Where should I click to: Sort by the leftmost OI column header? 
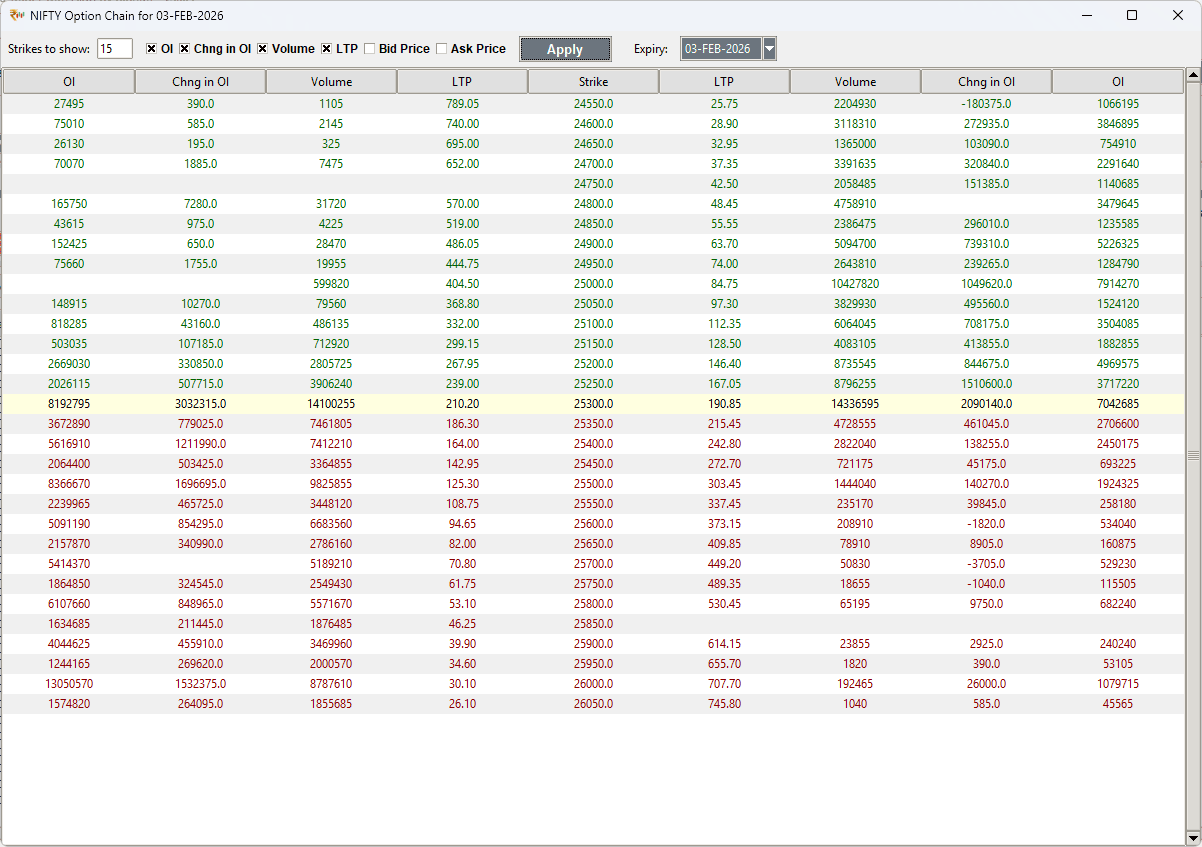[x=67, y=81]
